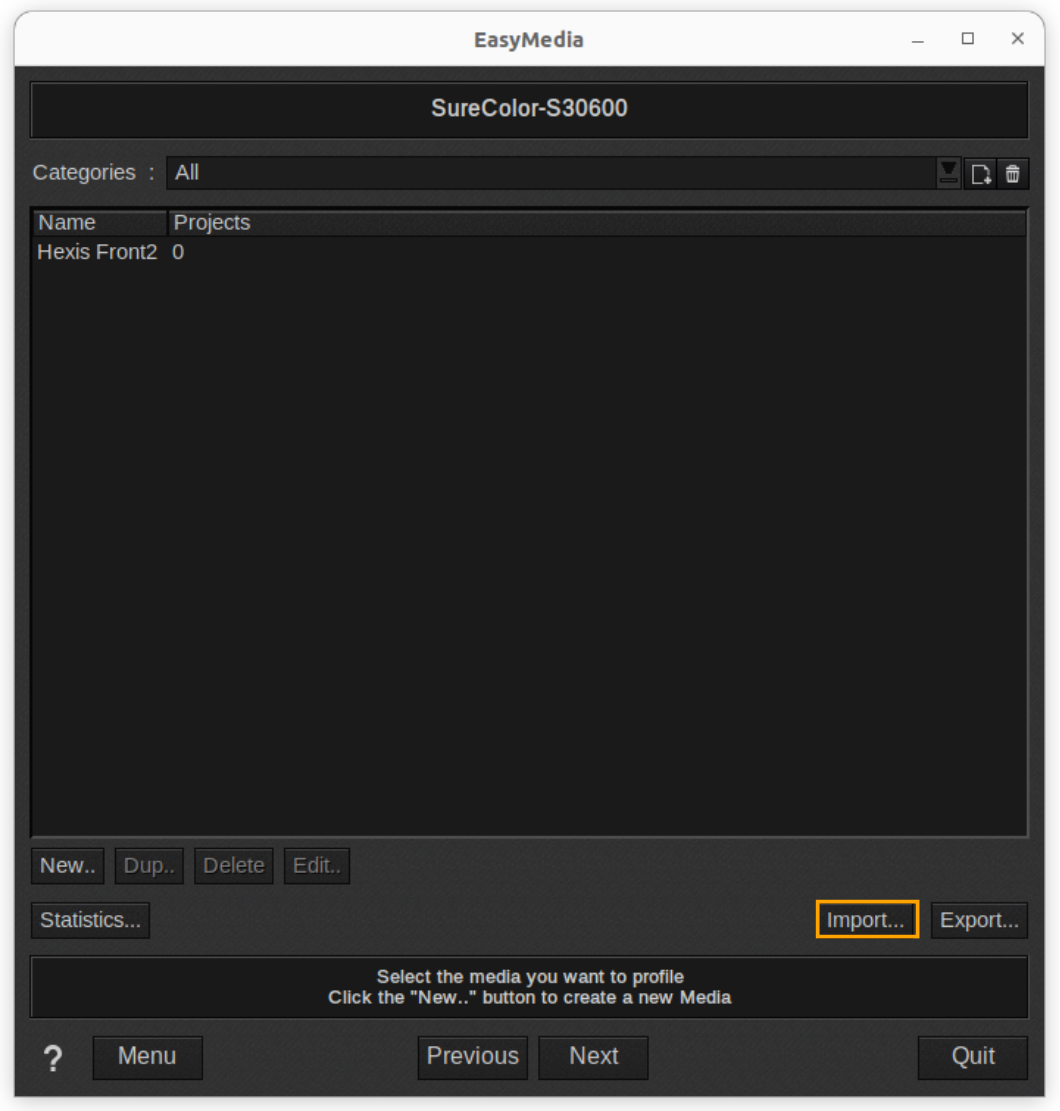The image size is (1060, 1111).
Task: Import a media profile
Action: 866,920
